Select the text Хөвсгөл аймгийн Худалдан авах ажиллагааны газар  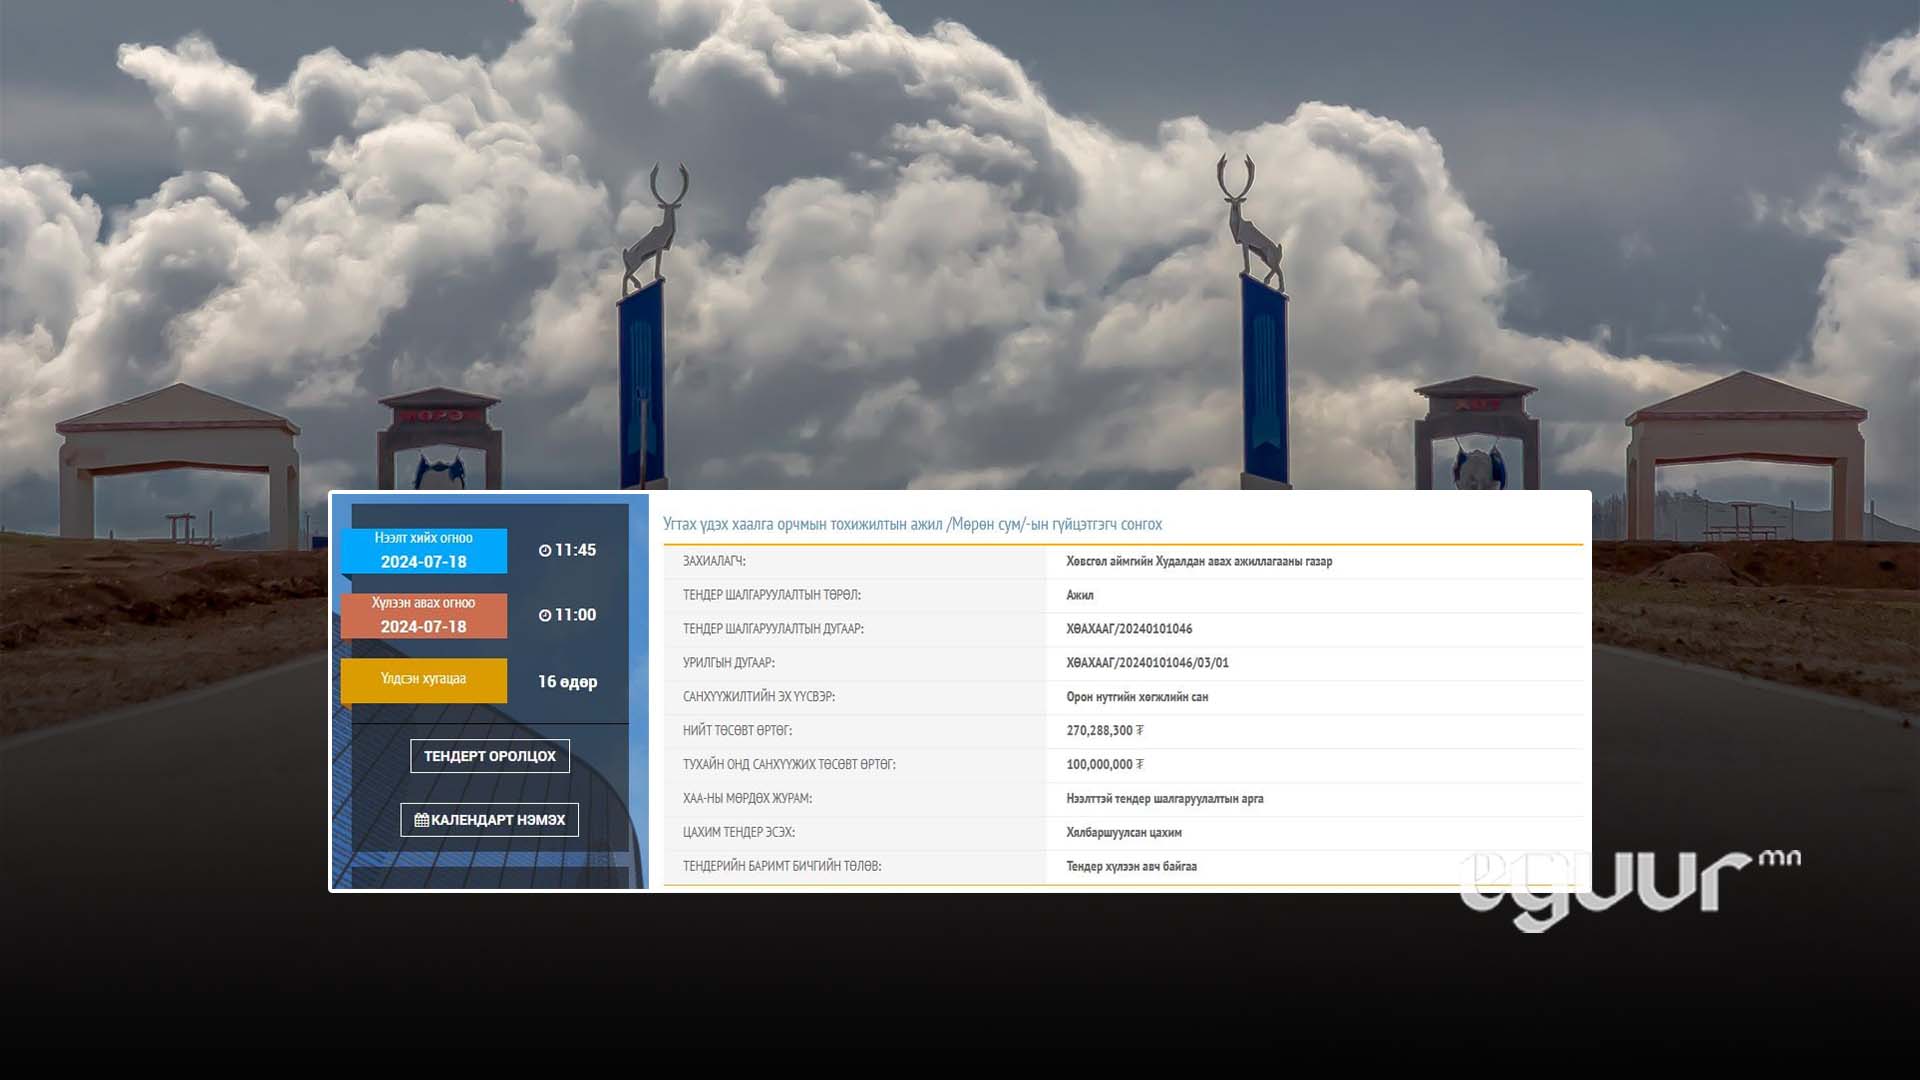click(x=1199, y=562)
